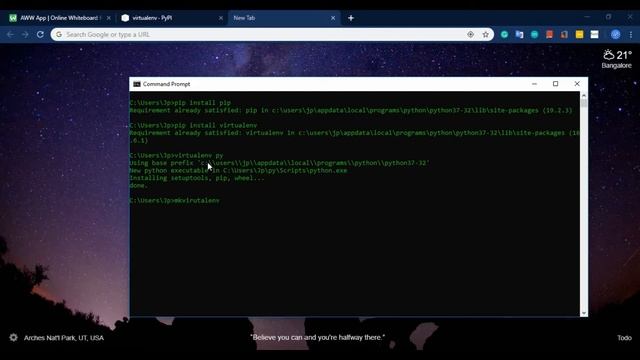This screenshot has height=360, width=640.
Task: Click the 'Believe you can' quote text
Action: (x=318, y=337)
